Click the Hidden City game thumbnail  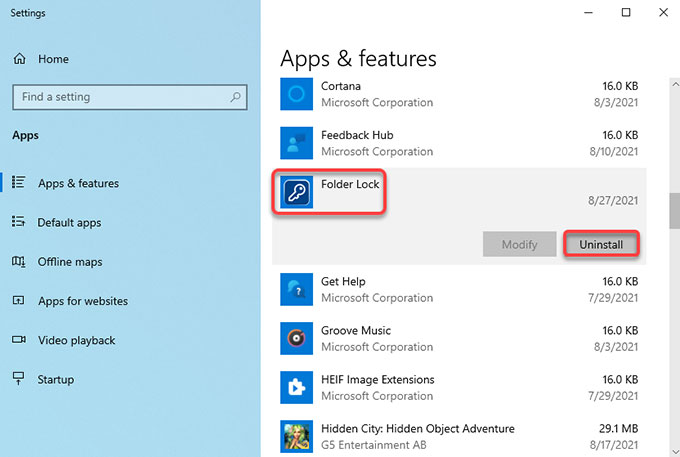point(296,437)
